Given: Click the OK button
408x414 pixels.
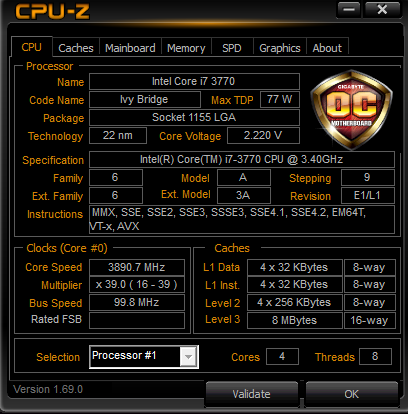Looking at the screenshot, I should 352,394.
